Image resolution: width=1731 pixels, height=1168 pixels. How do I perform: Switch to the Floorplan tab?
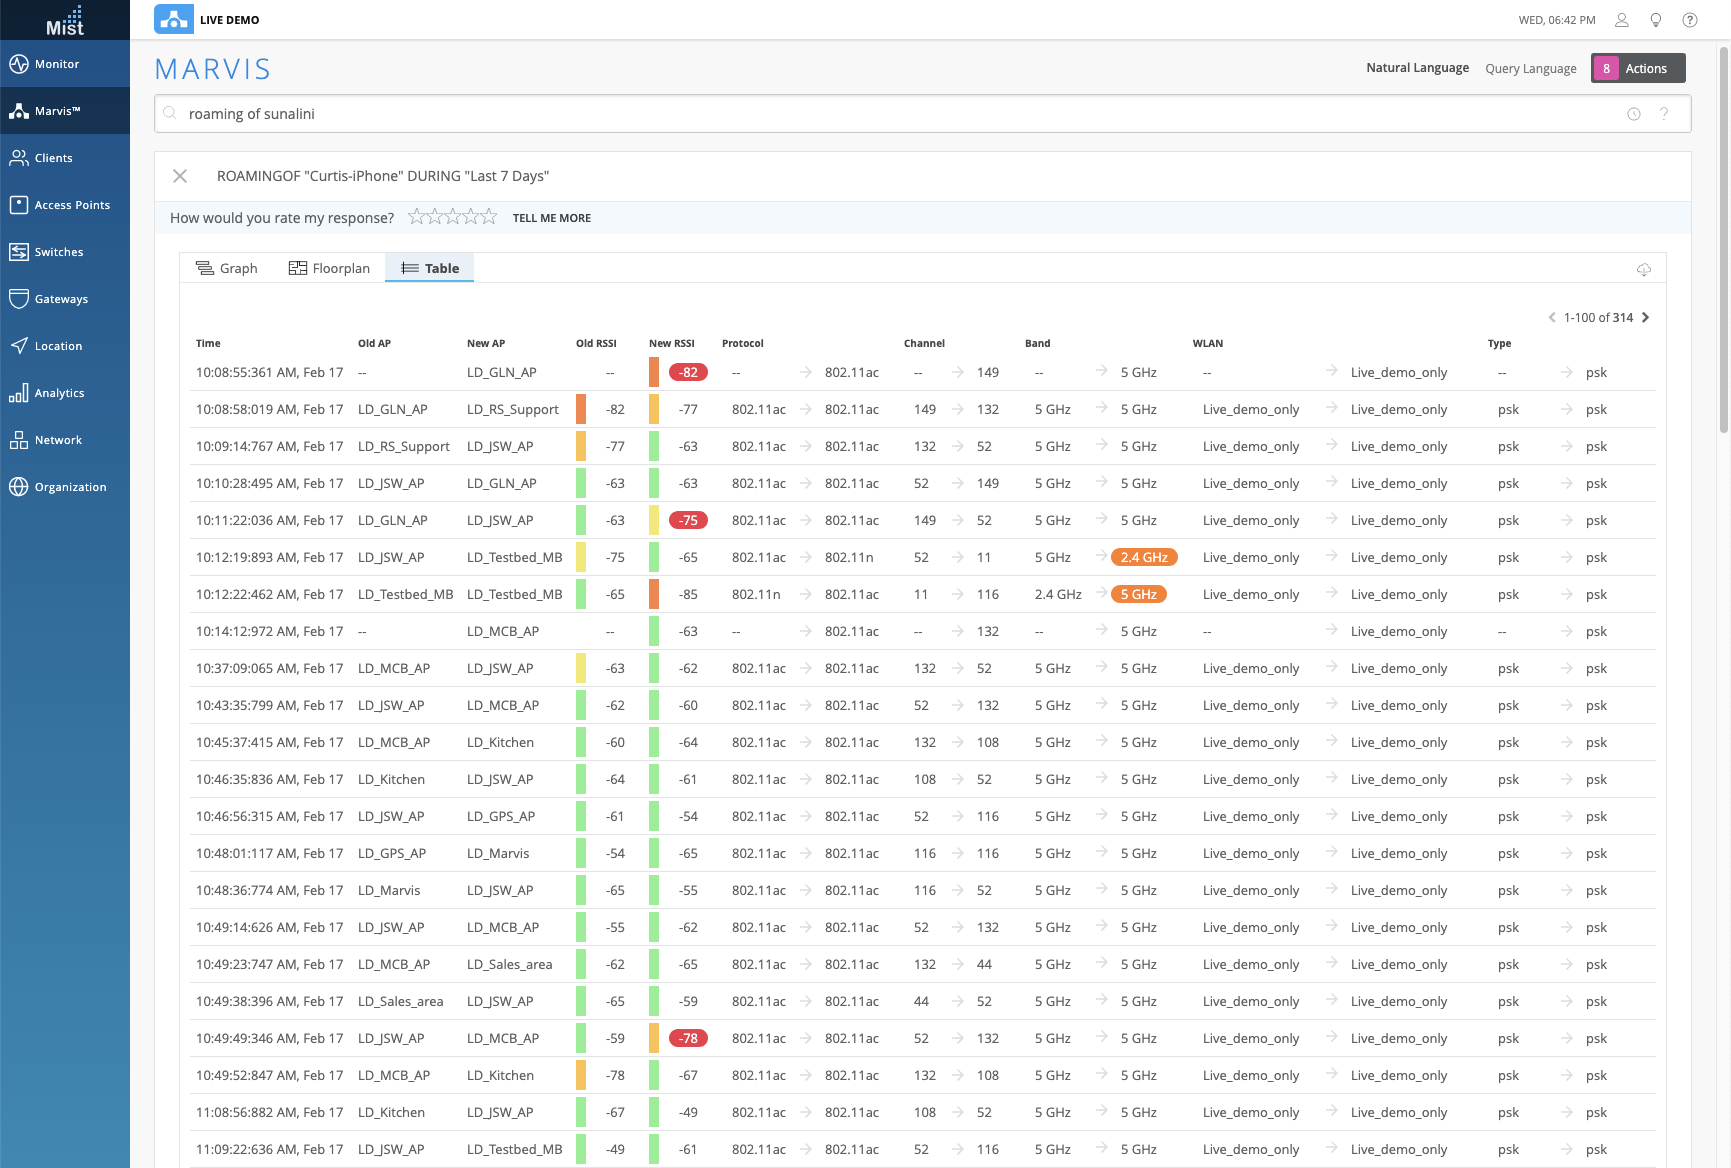coord(329,268)
